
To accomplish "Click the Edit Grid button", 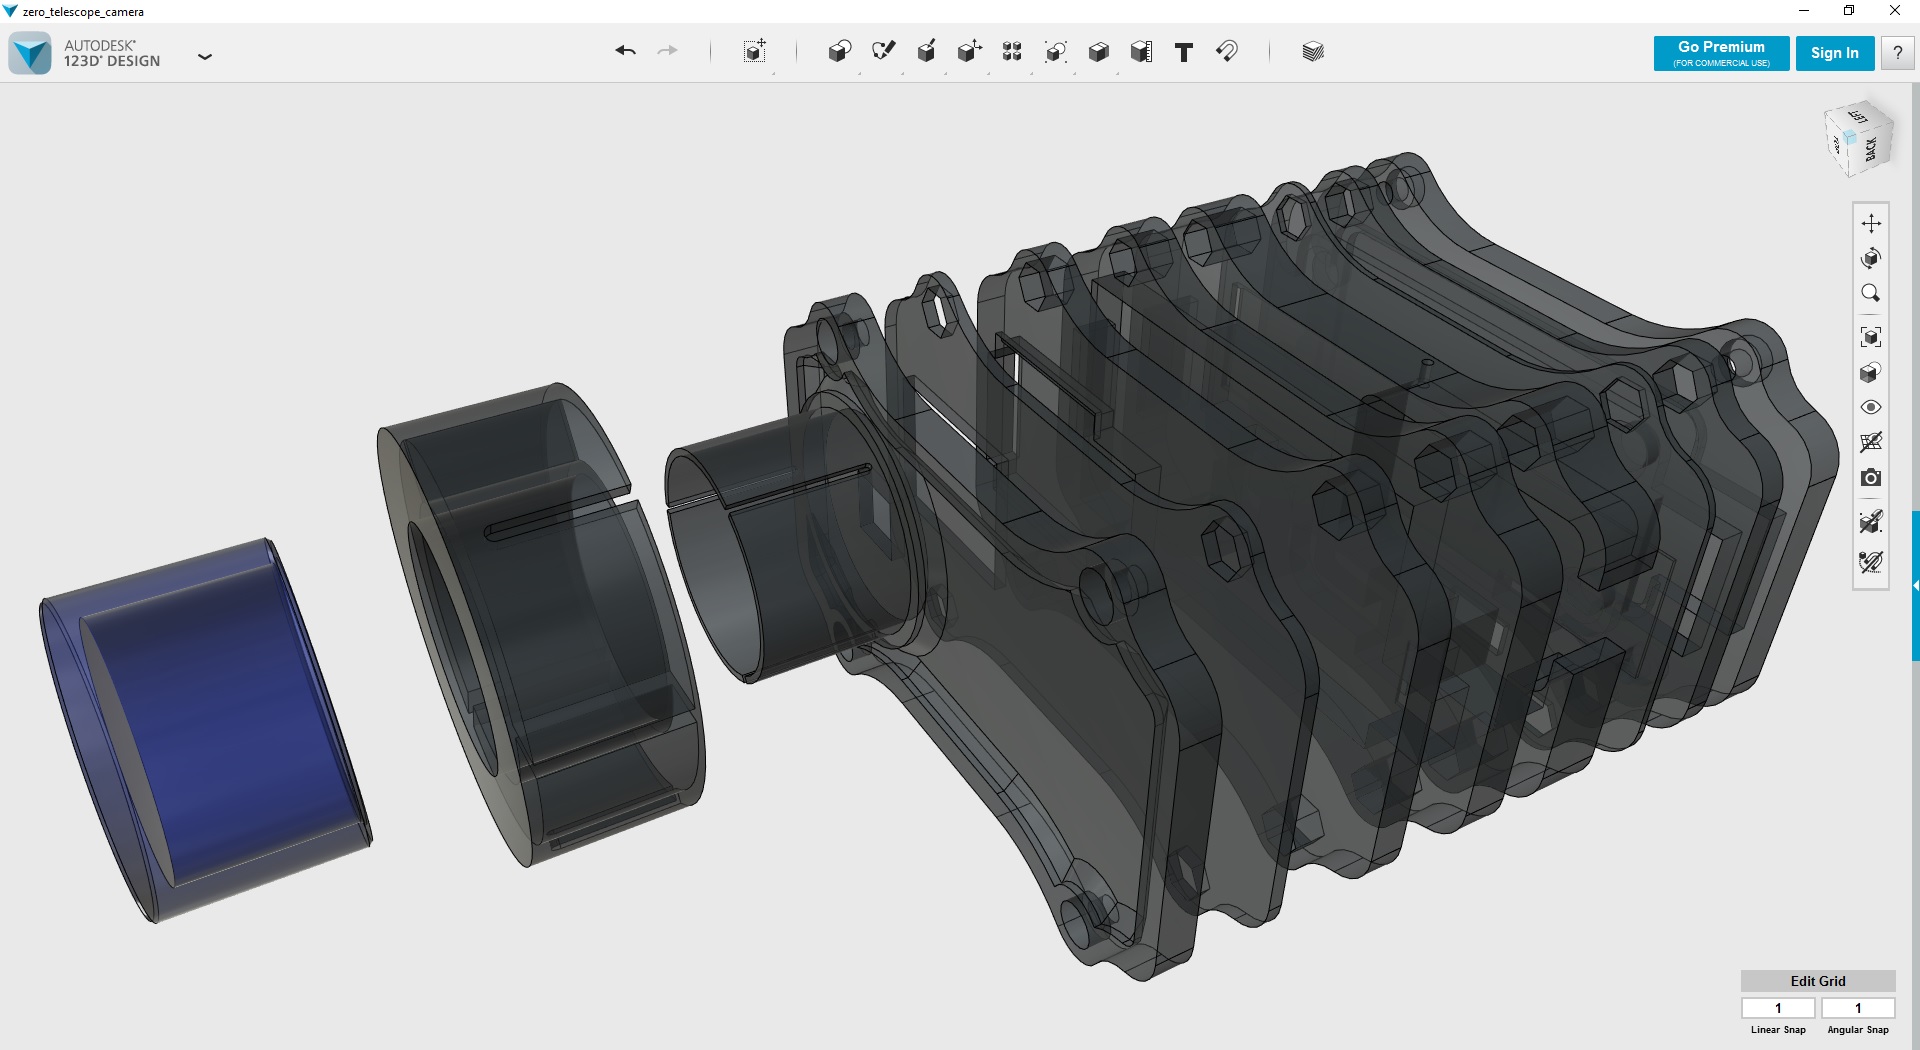I will coord(1818,981).
